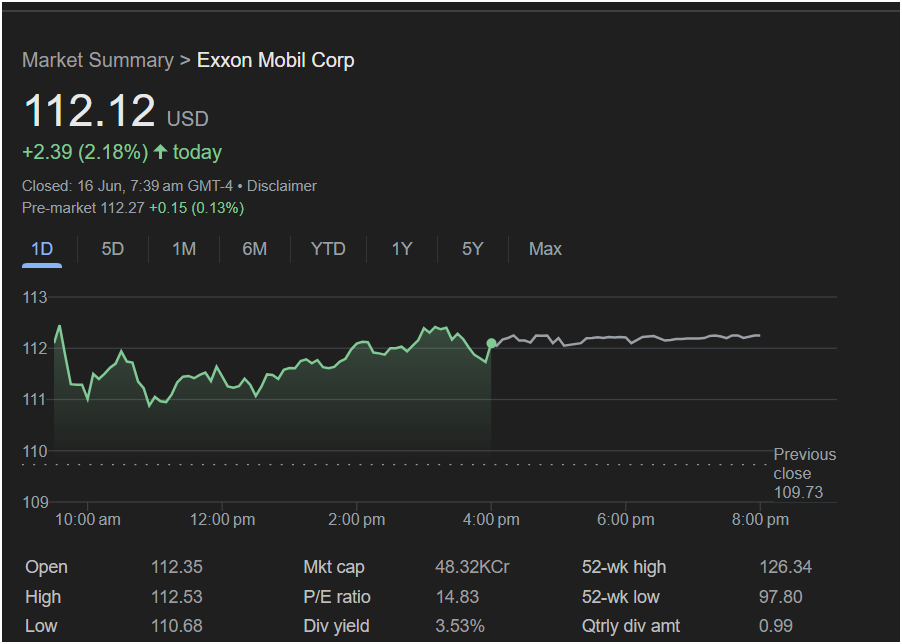Switch to the 1M time range tab

[x=184, y=249]
